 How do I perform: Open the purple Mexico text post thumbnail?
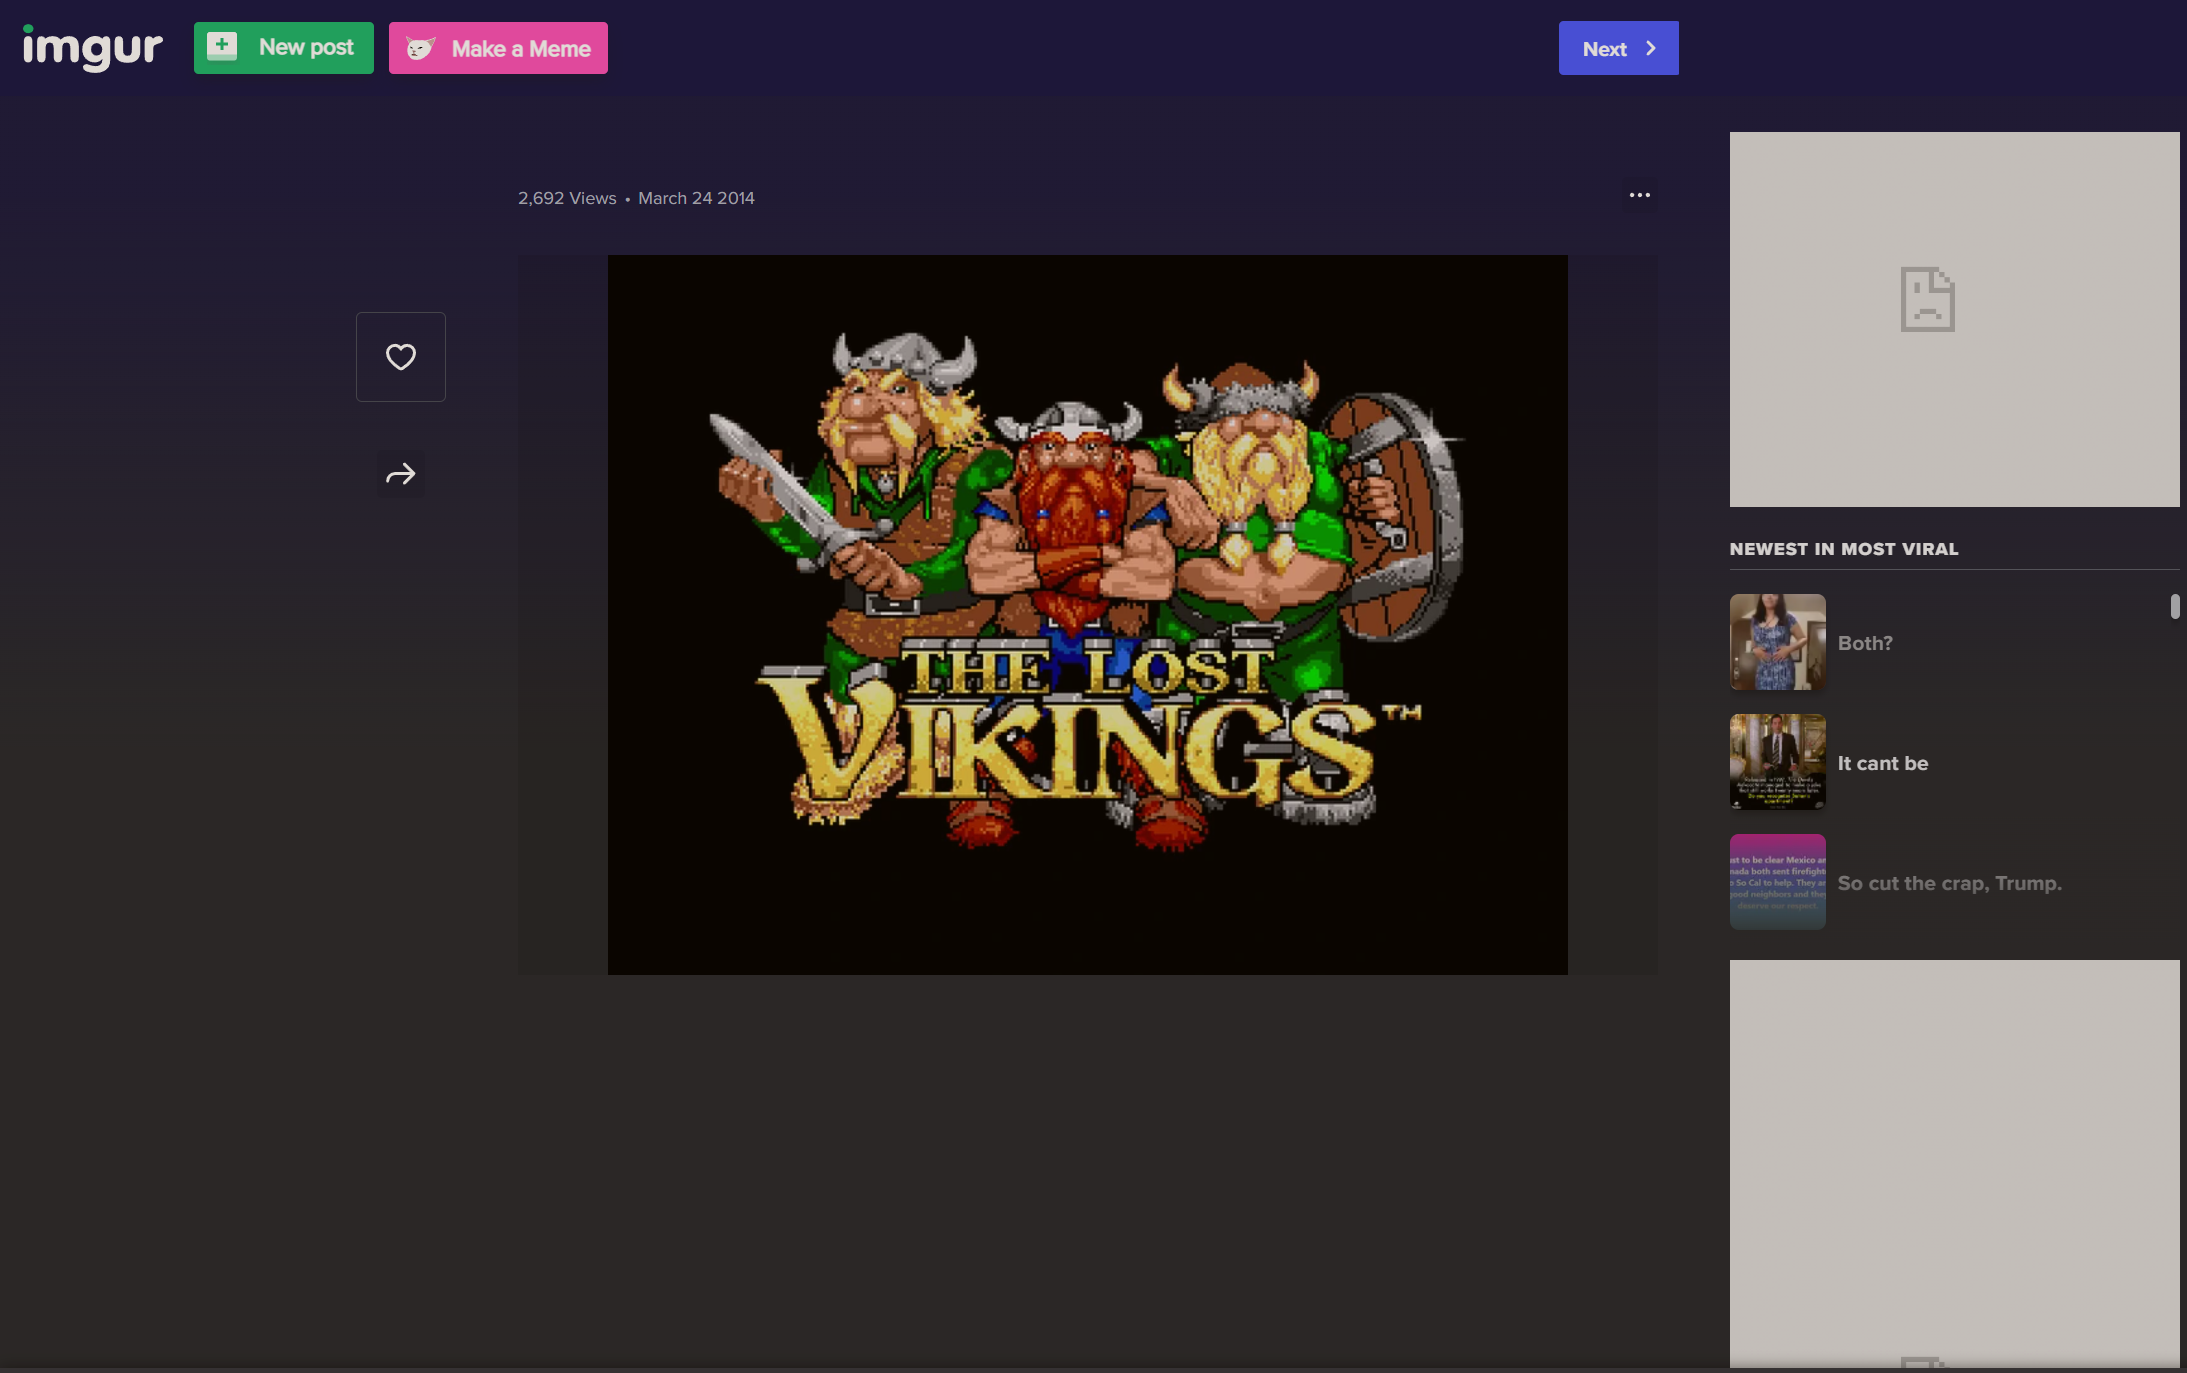point(1777,882)
